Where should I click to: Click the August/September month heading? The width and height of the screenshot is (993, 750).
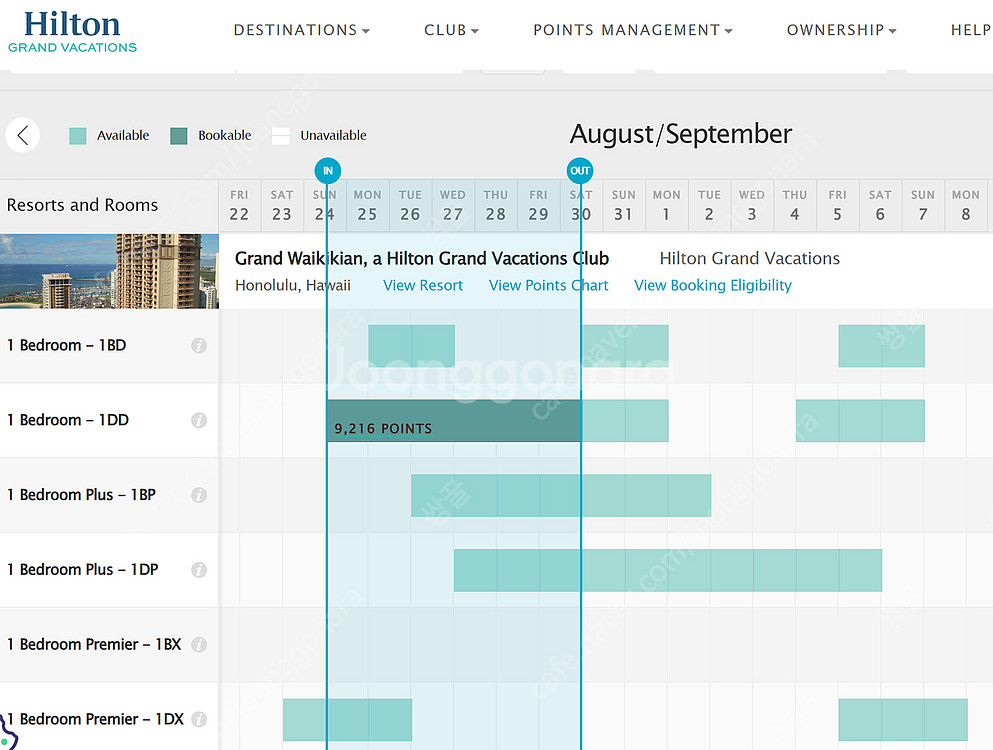tap(681, 134)
